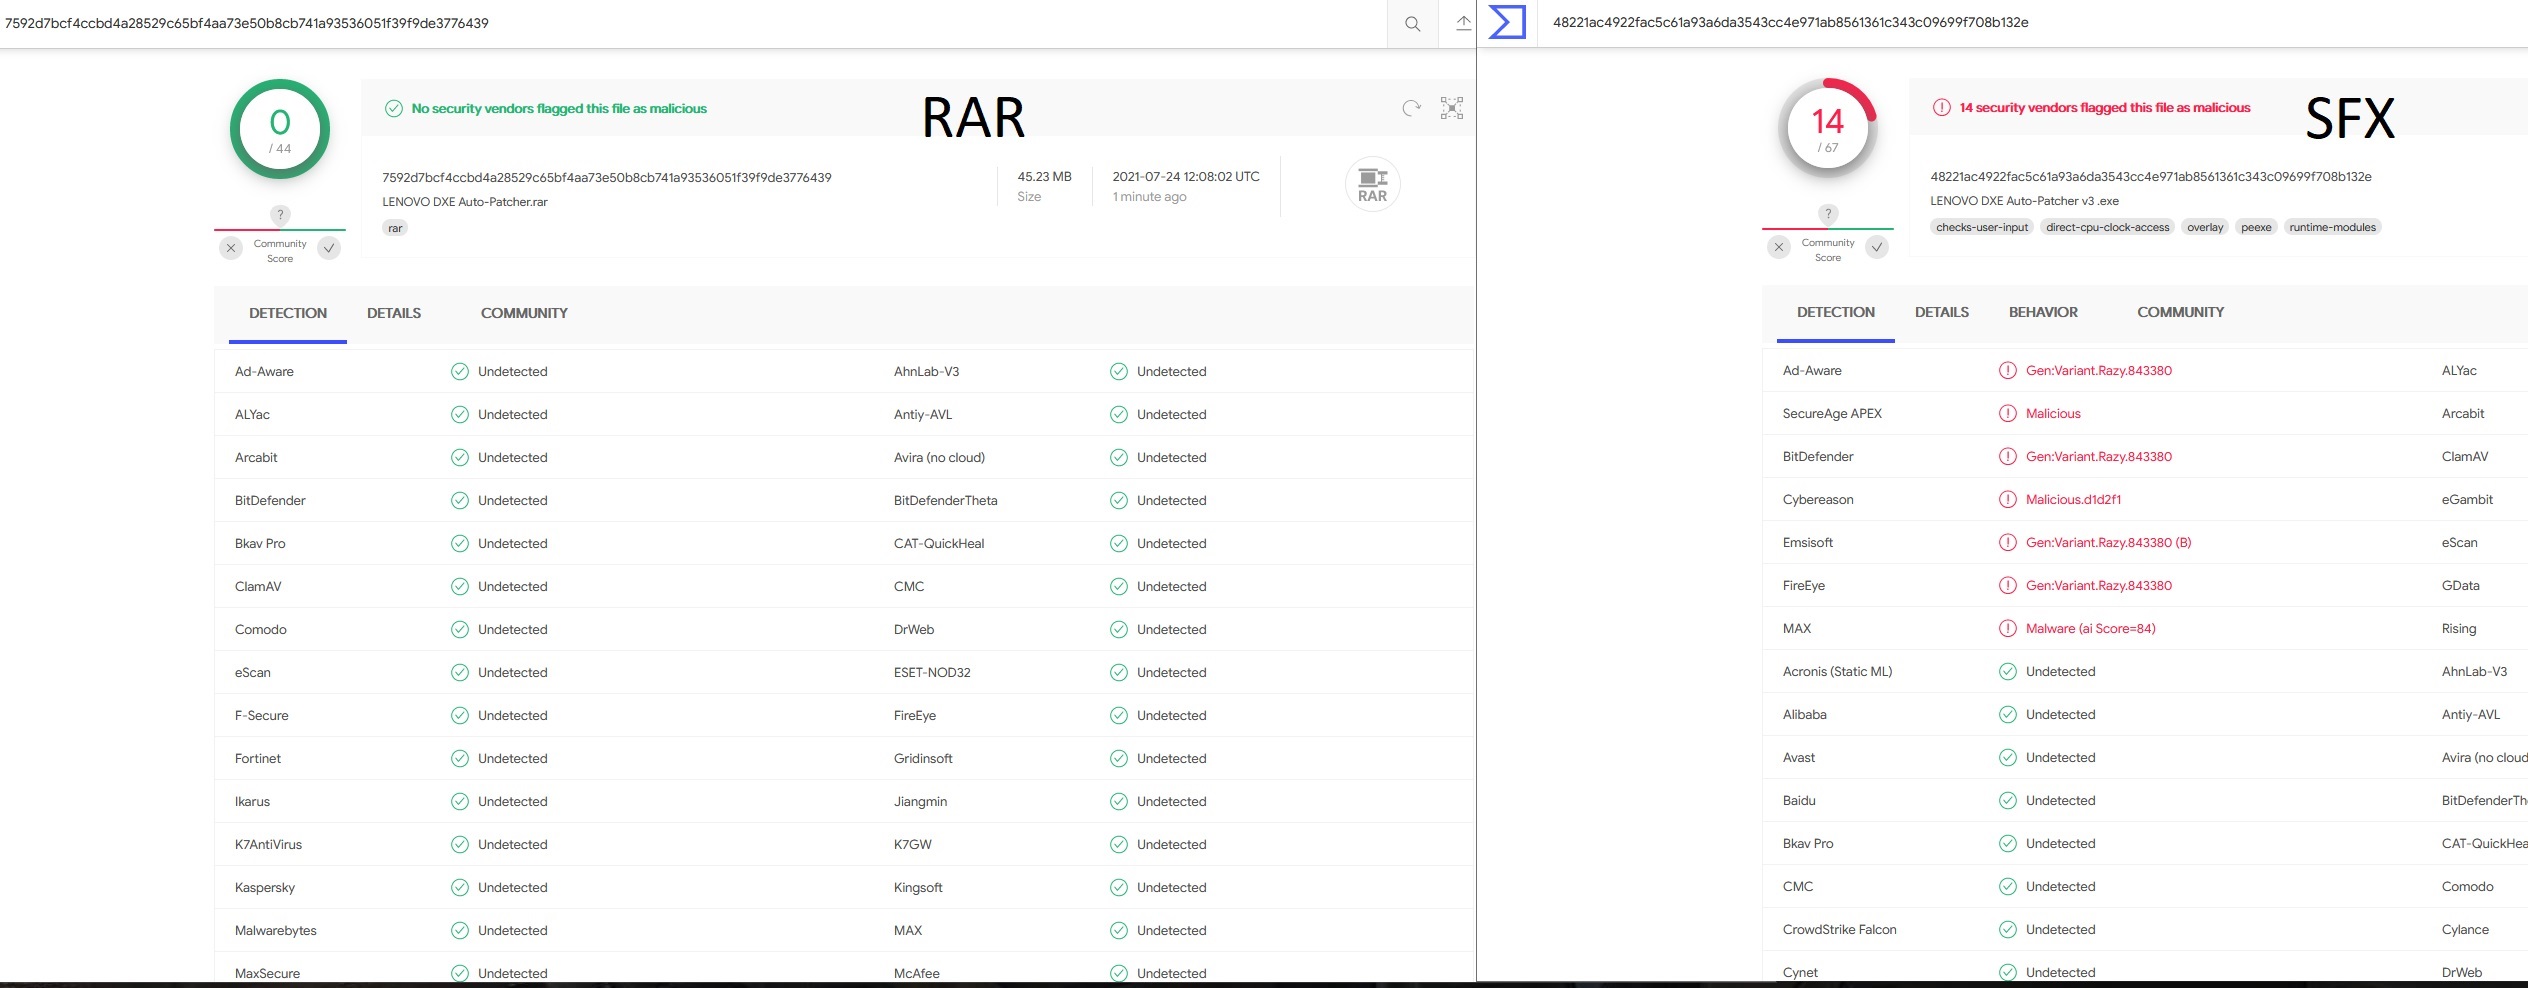Image resolution: width=2528 pixels, height=988 pixels.
Task: Click the upload file icon
Action: (x=1462, y=24)
